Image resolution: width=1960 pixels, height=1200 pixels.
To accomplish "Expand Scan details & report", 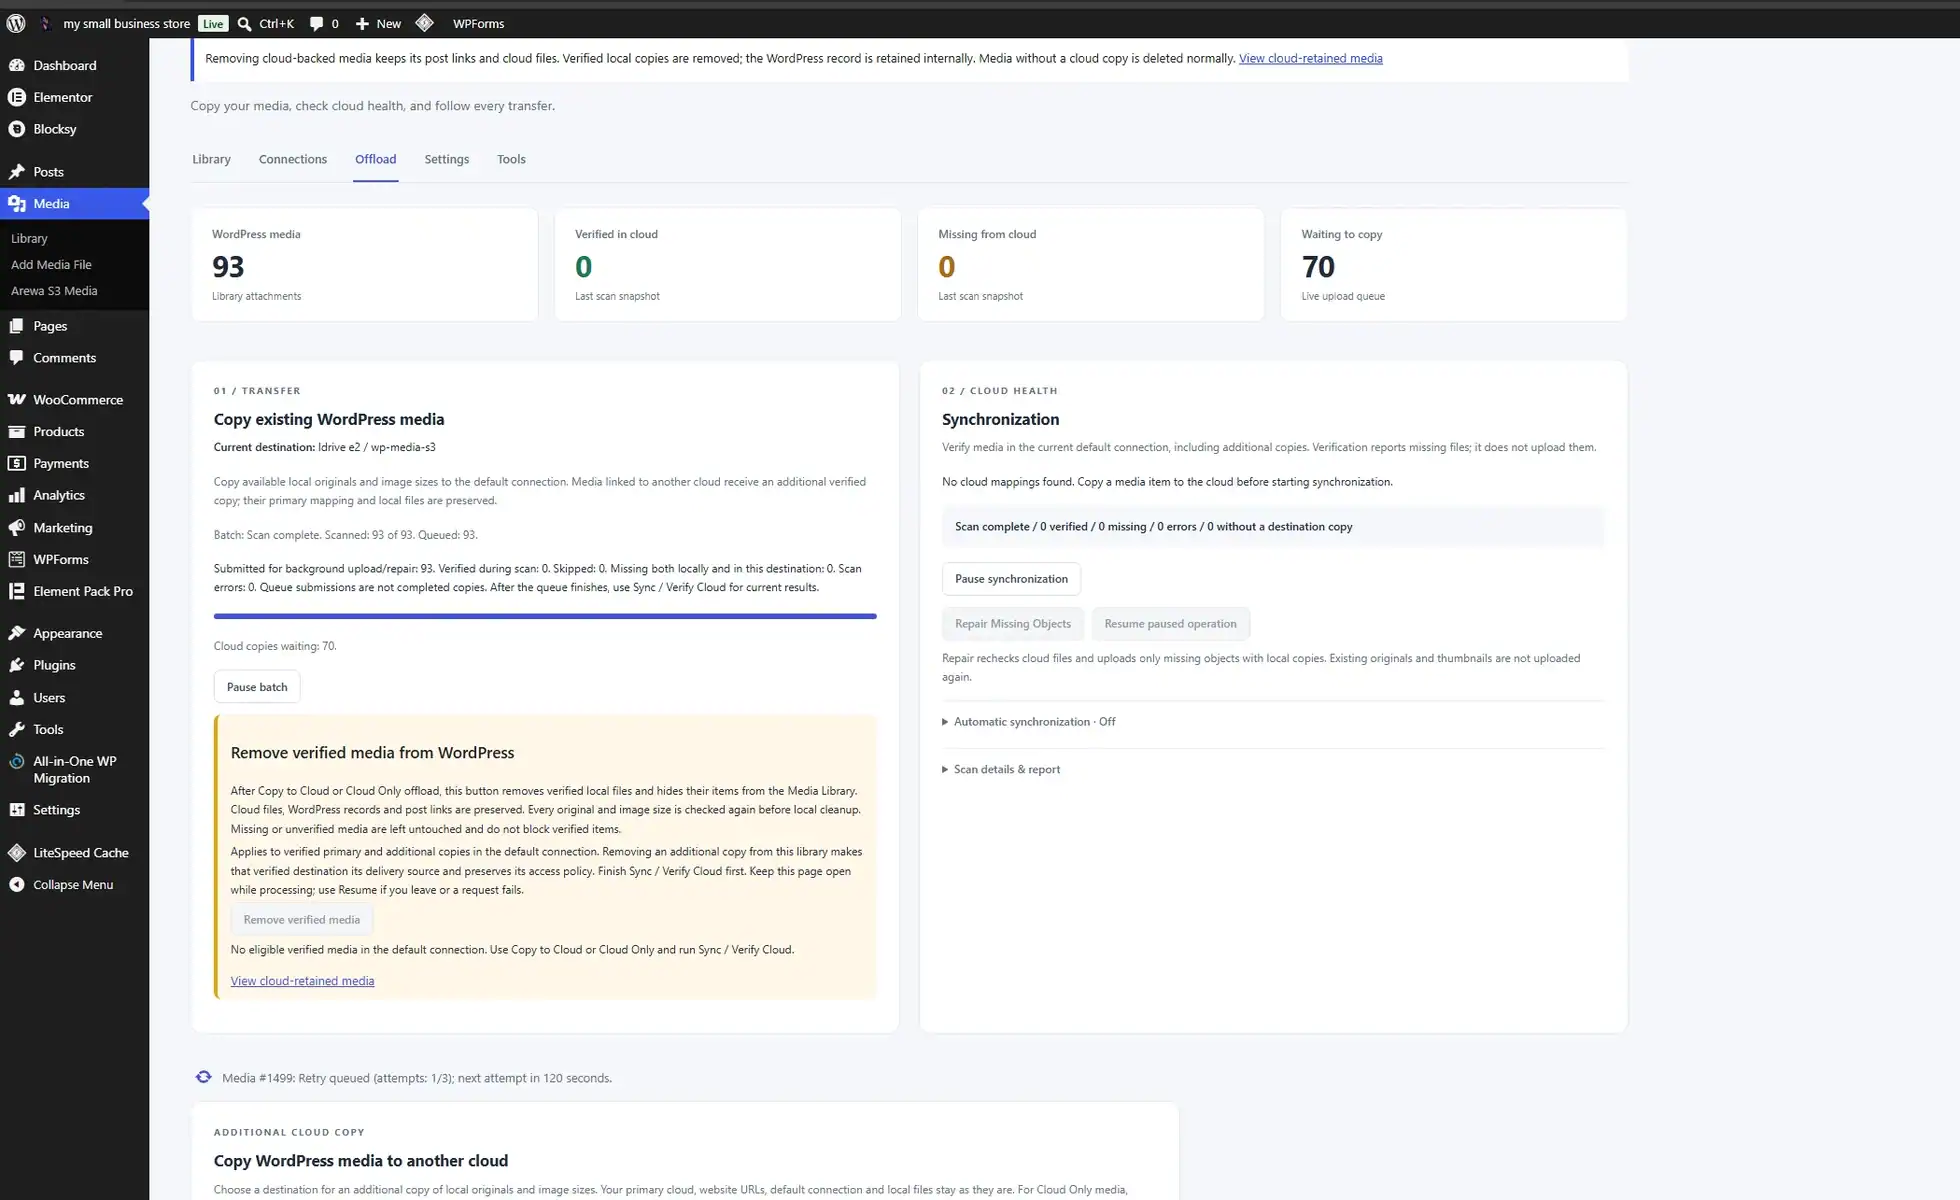I will pyautogui.click(x=1001, y=770).
